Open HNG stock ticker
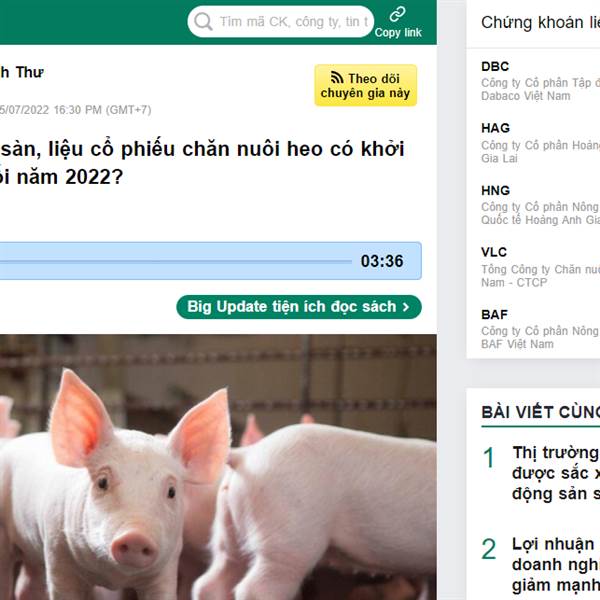The width and height of the screenshot is (600, 600). tap(496, 191)
